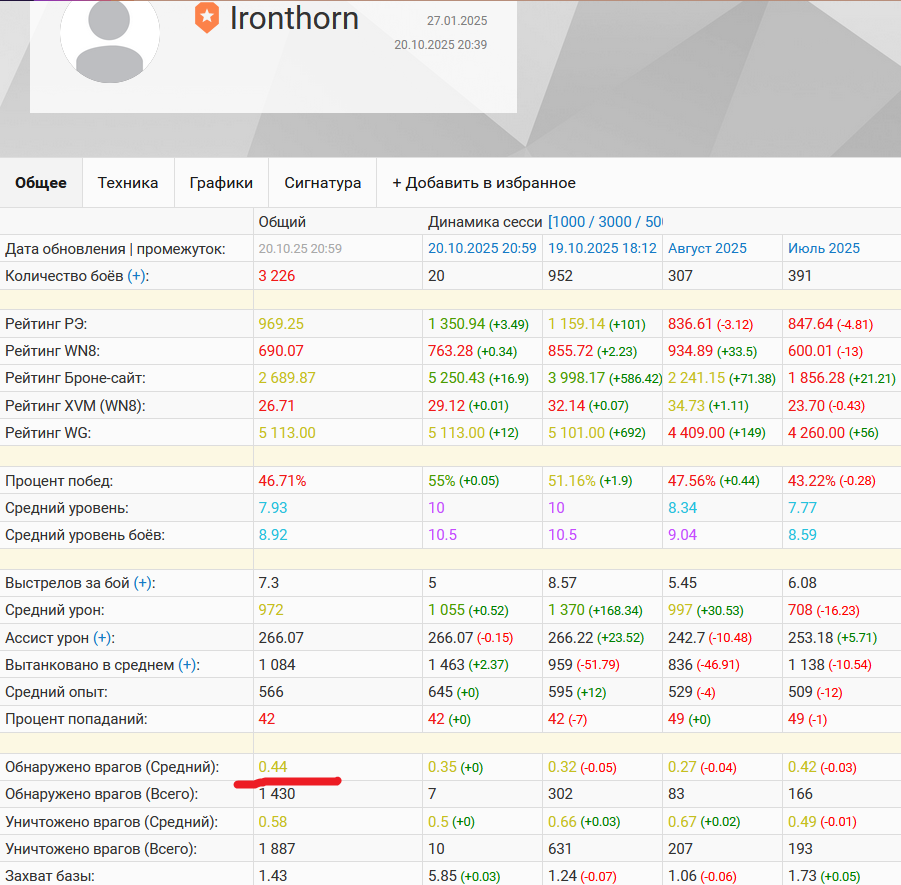The height and width of the screenshot is (885, 901).
Task: Open the Июль 2025 period link
Action: tap(823, 248)
